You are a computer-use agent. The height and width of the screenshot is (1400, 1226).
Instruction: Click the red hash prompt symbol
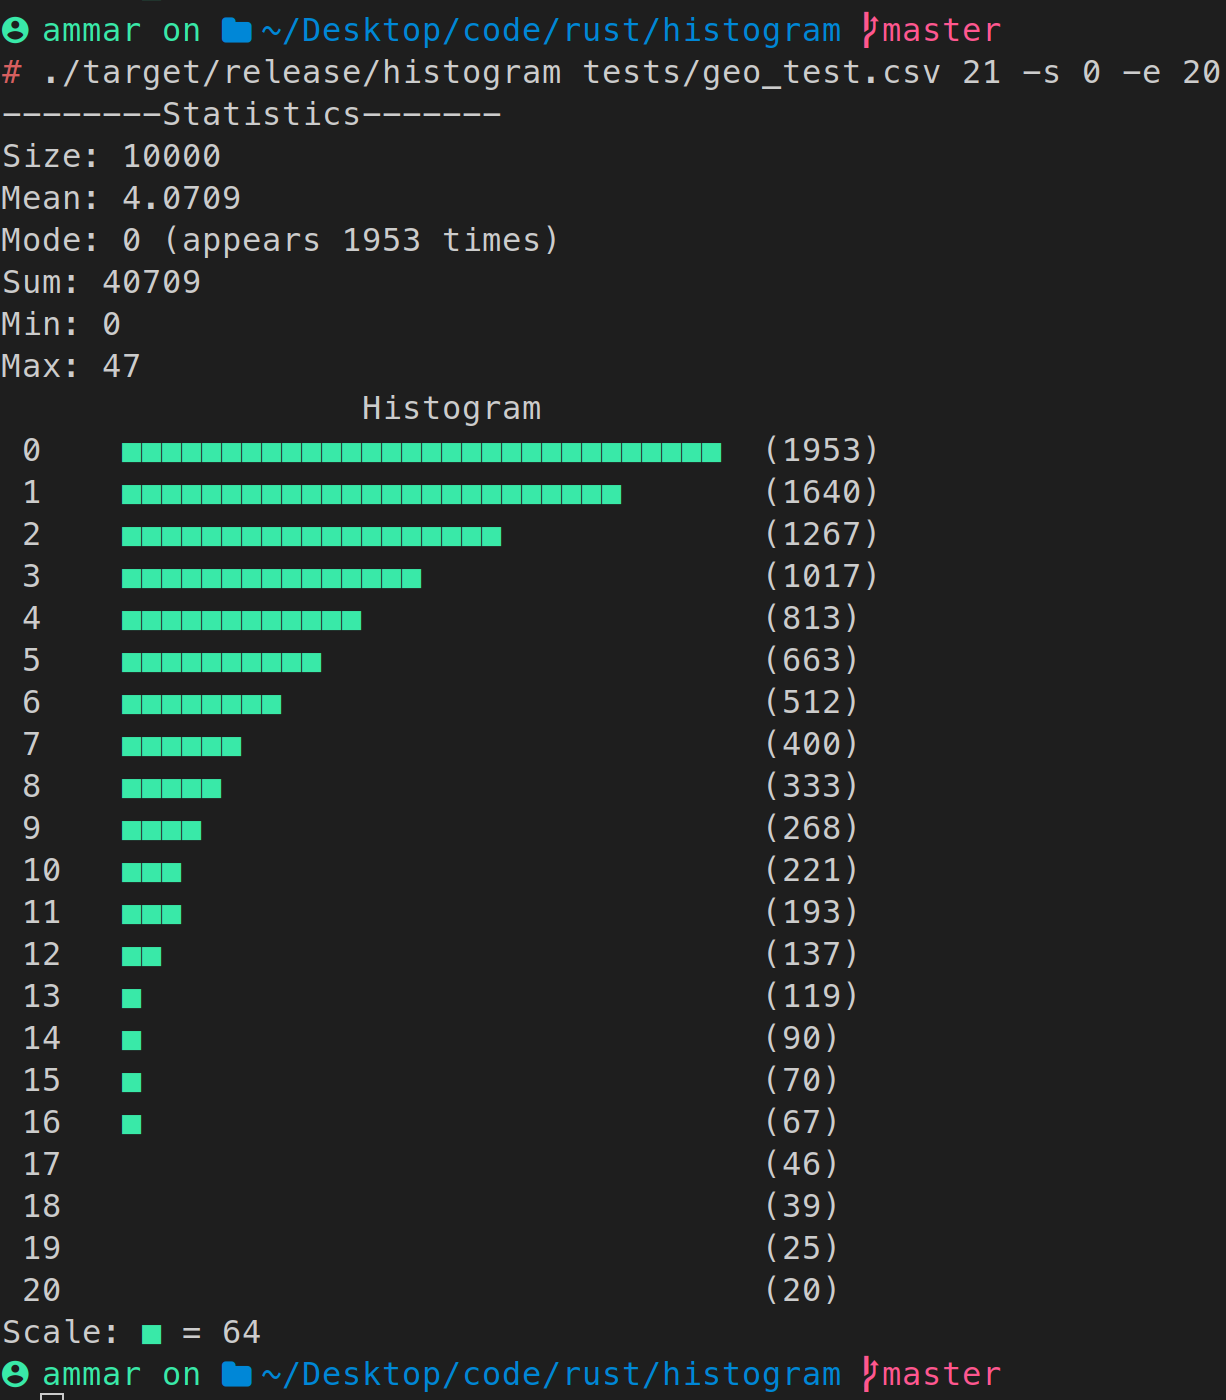10,72
